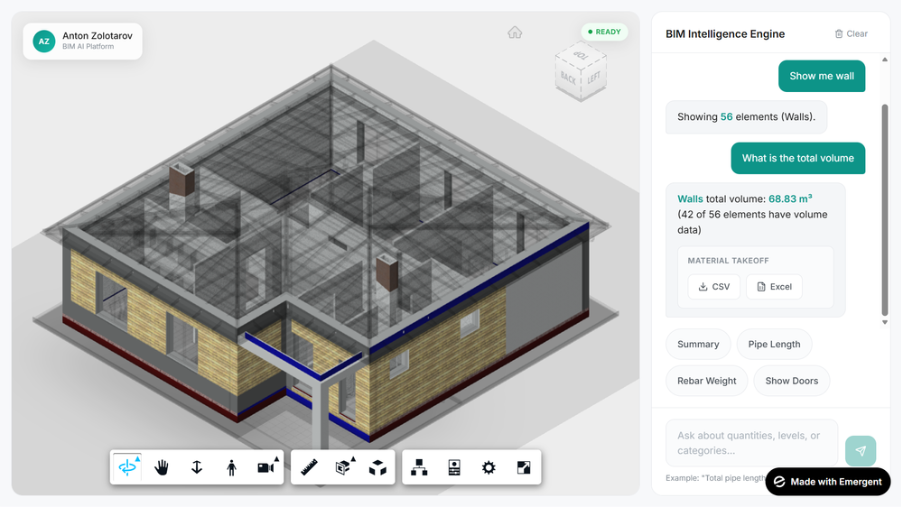The image size is (901, 507).
Task: Click the 'Show me wall' message
Action: [822, 76]
